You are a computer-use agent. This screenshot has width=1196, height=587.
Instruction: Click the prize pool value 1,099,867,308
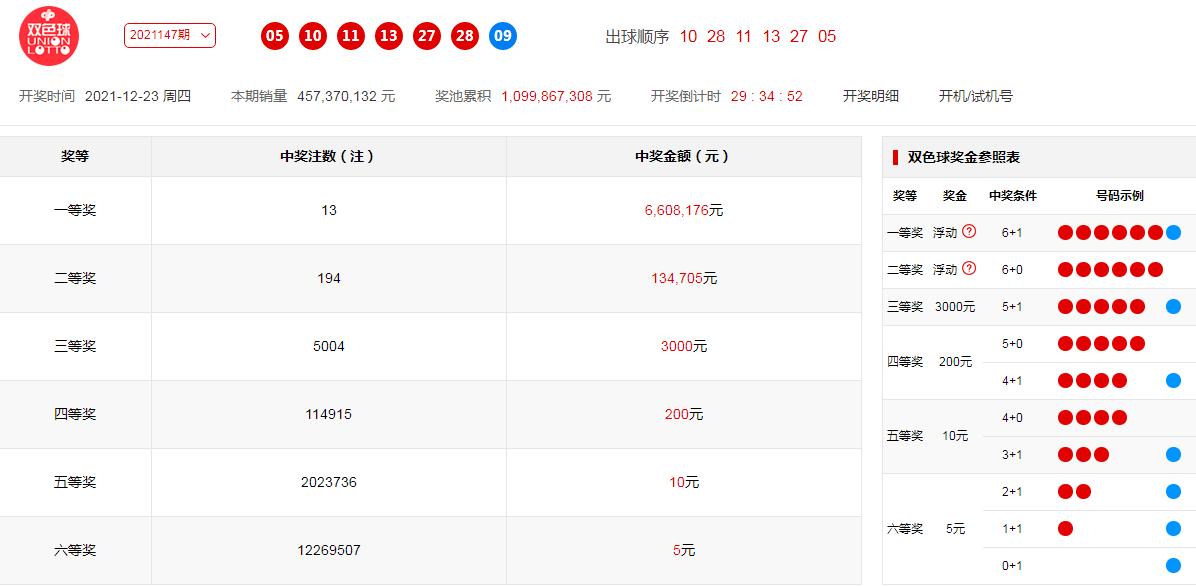coord(547,96)
